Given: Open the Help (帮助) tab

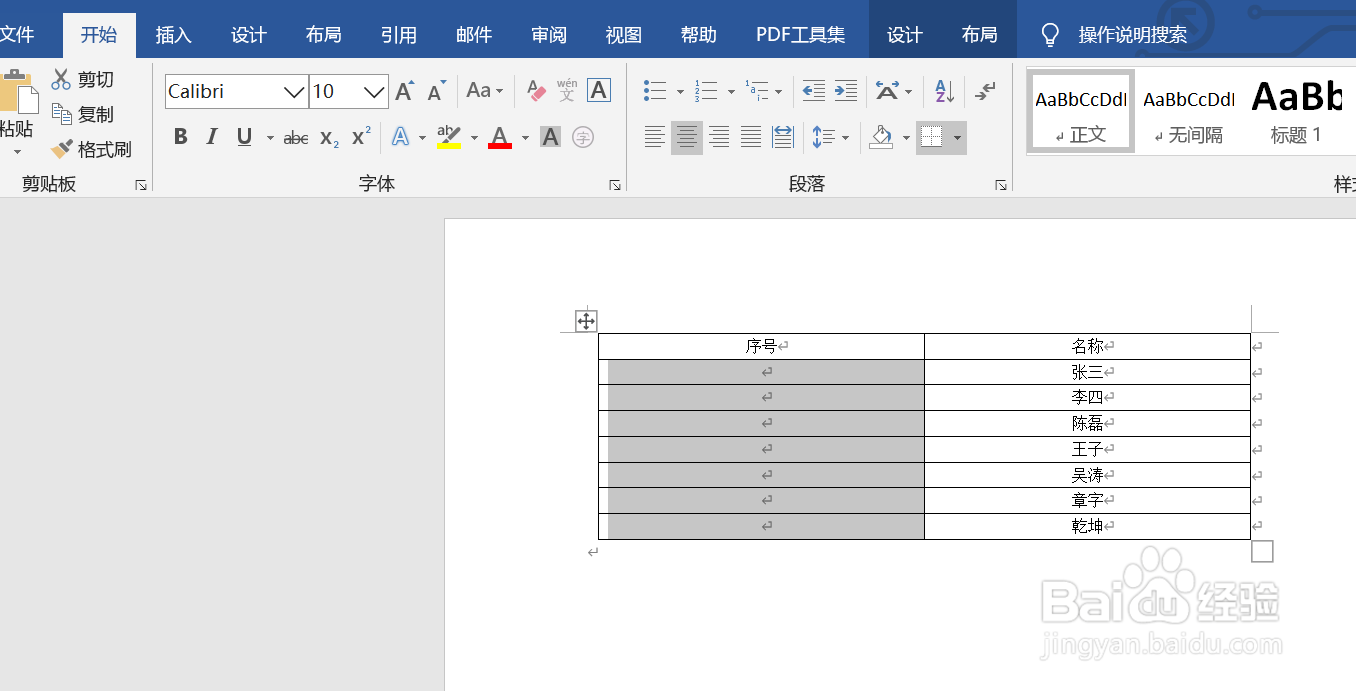Looking at the screenshot, I should click(698, 35).
